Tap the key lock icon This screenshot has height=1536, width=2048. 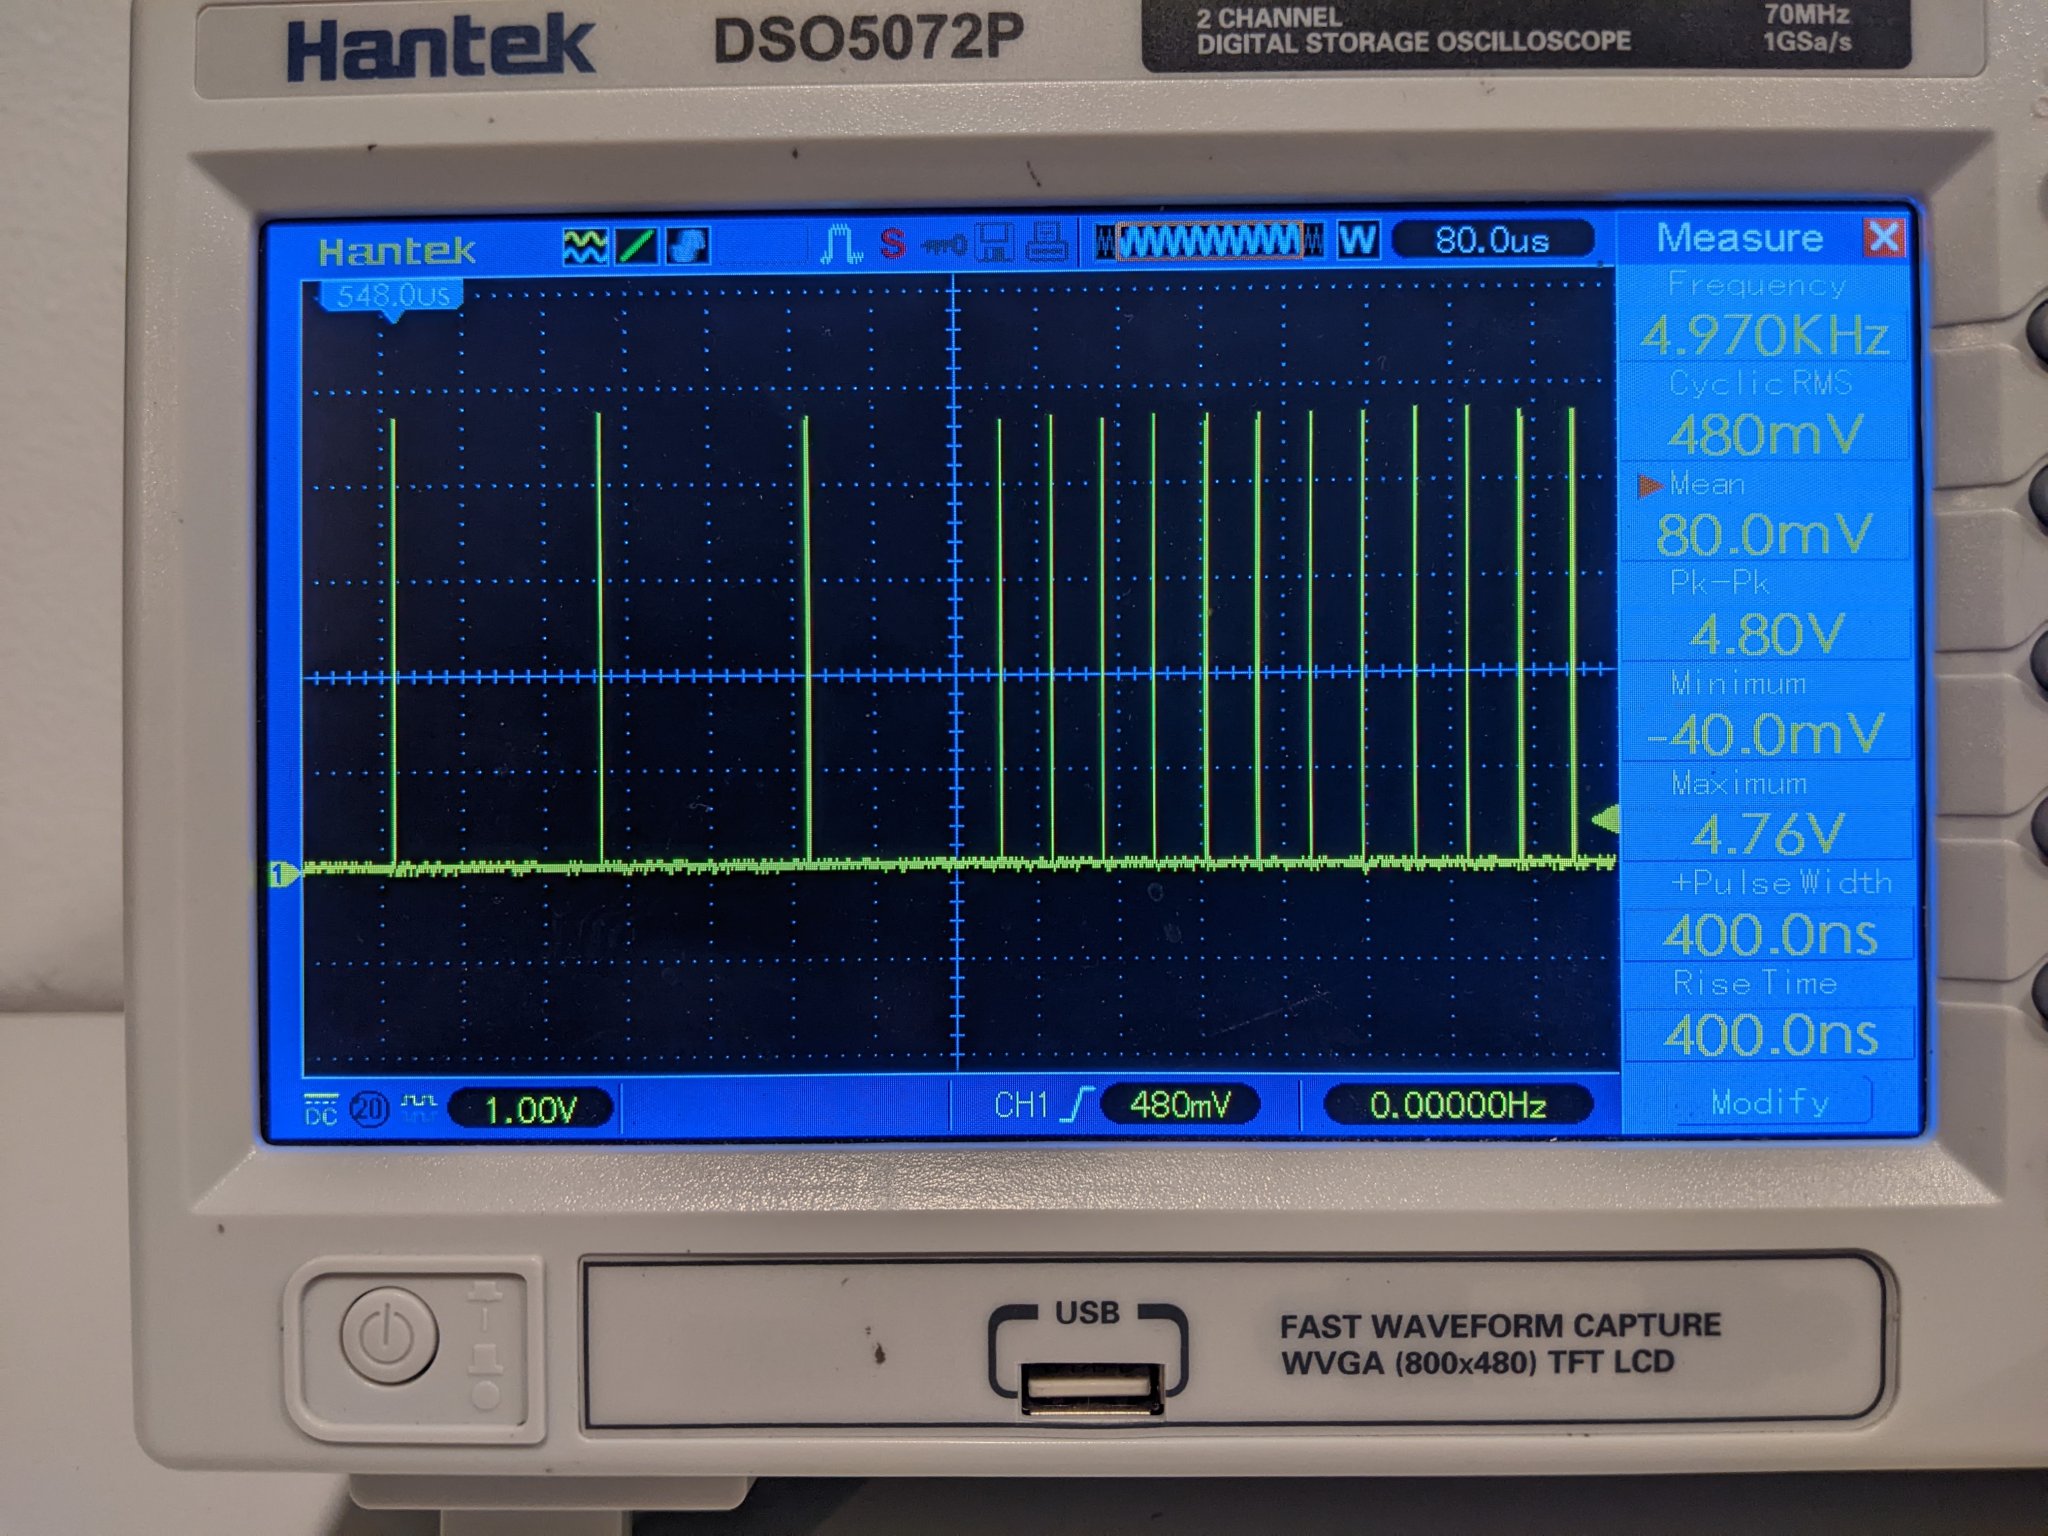click(943, 244)
